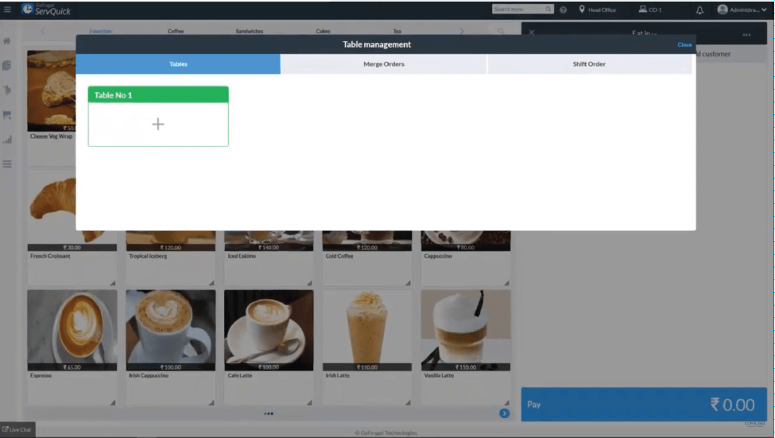Select the Irish Latte item
Screen dimensions: 775x438
pyautogui.click(x=367, y=347)
